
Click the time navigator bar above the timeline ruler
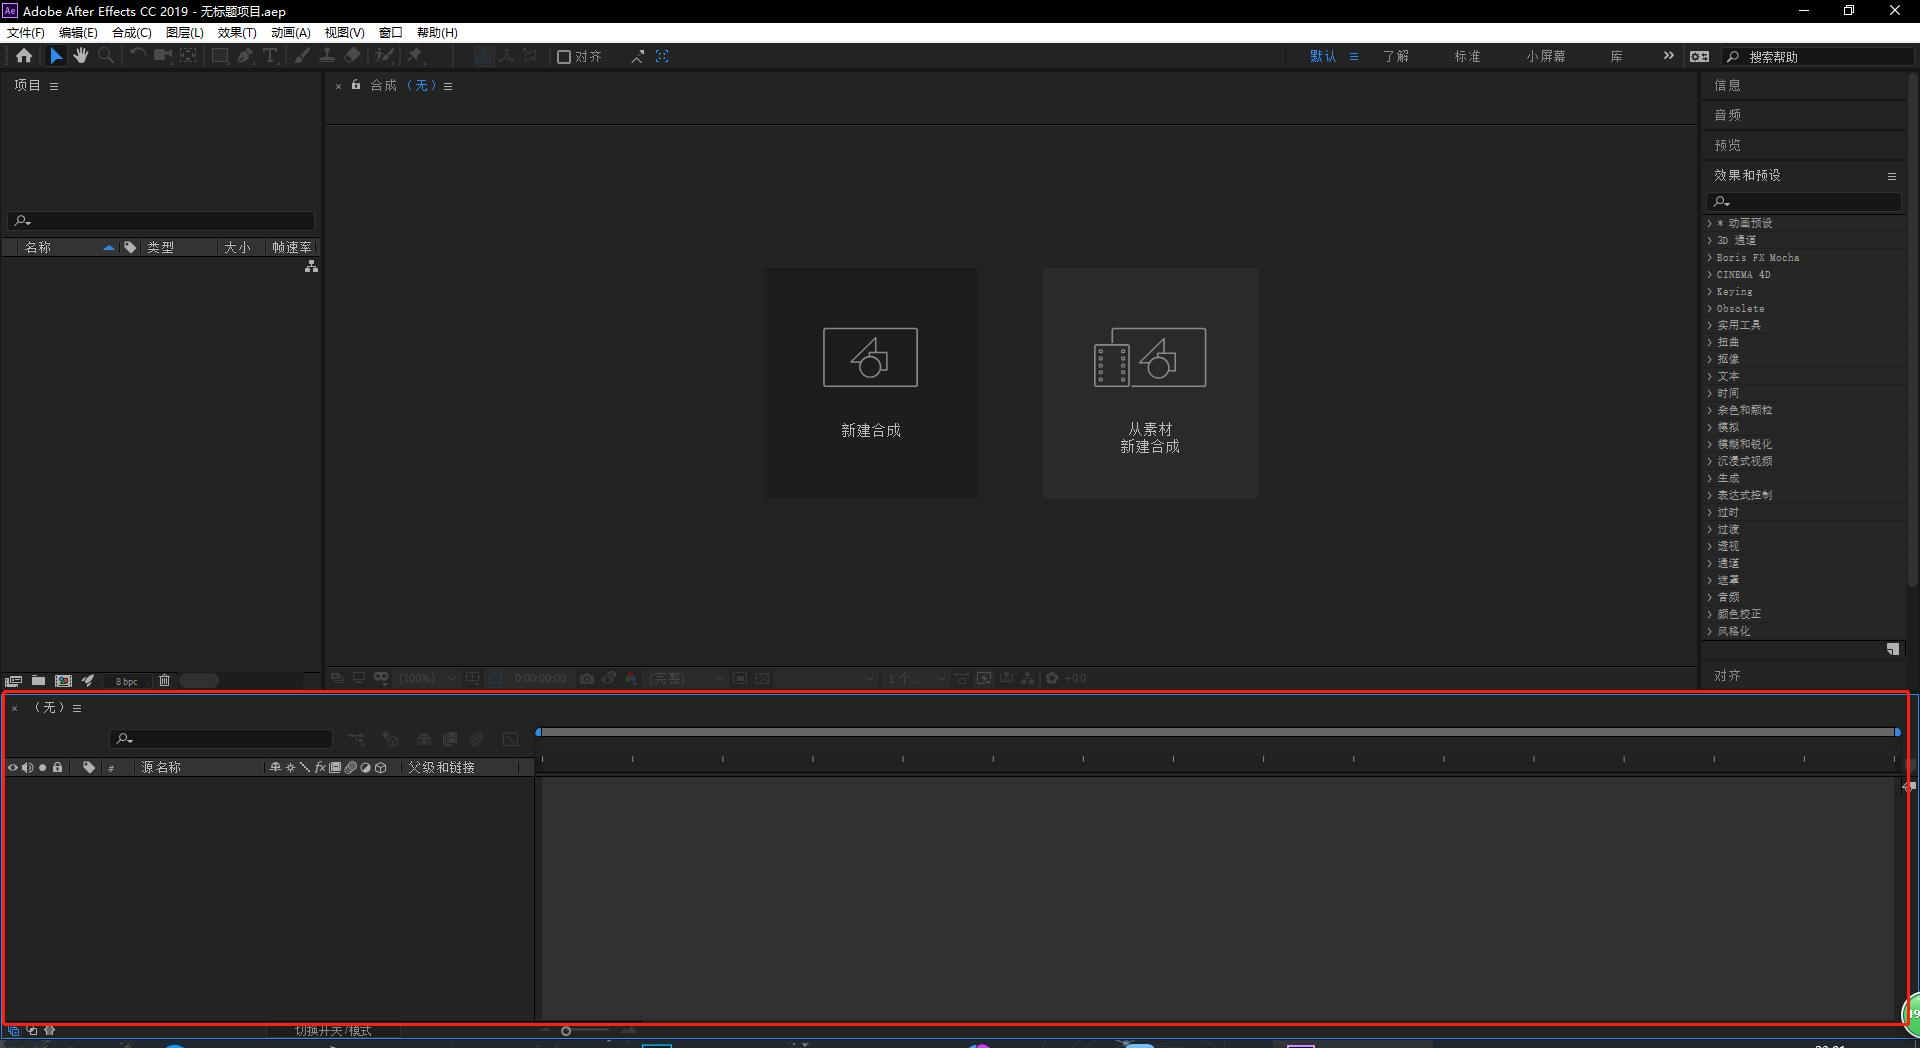[x=1218, y=732]
